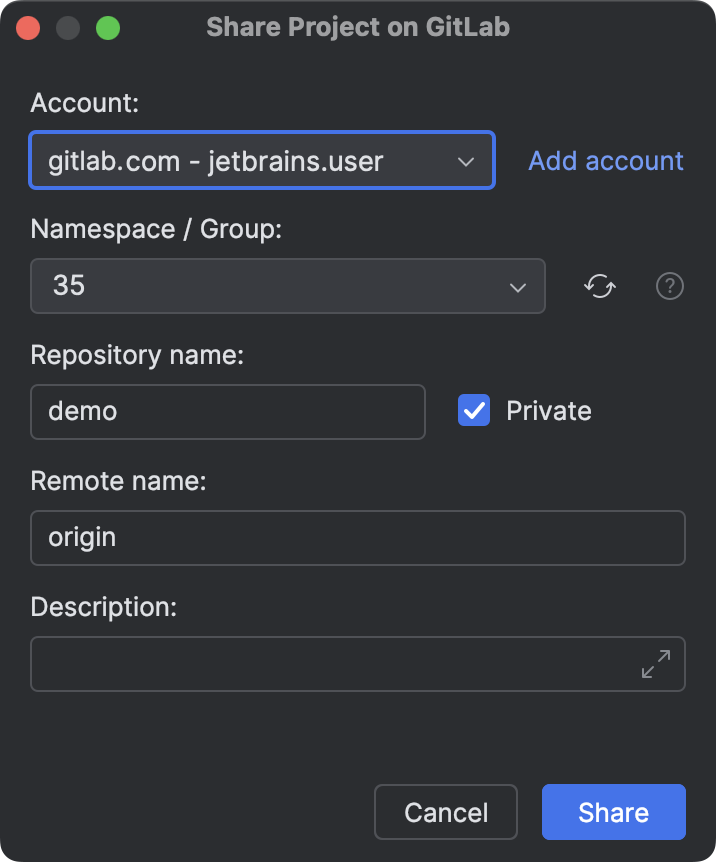Image resolution: width=716 pixels, height=862 pixels.
Task: Click the question mark help icon
Action: (669, 286)
